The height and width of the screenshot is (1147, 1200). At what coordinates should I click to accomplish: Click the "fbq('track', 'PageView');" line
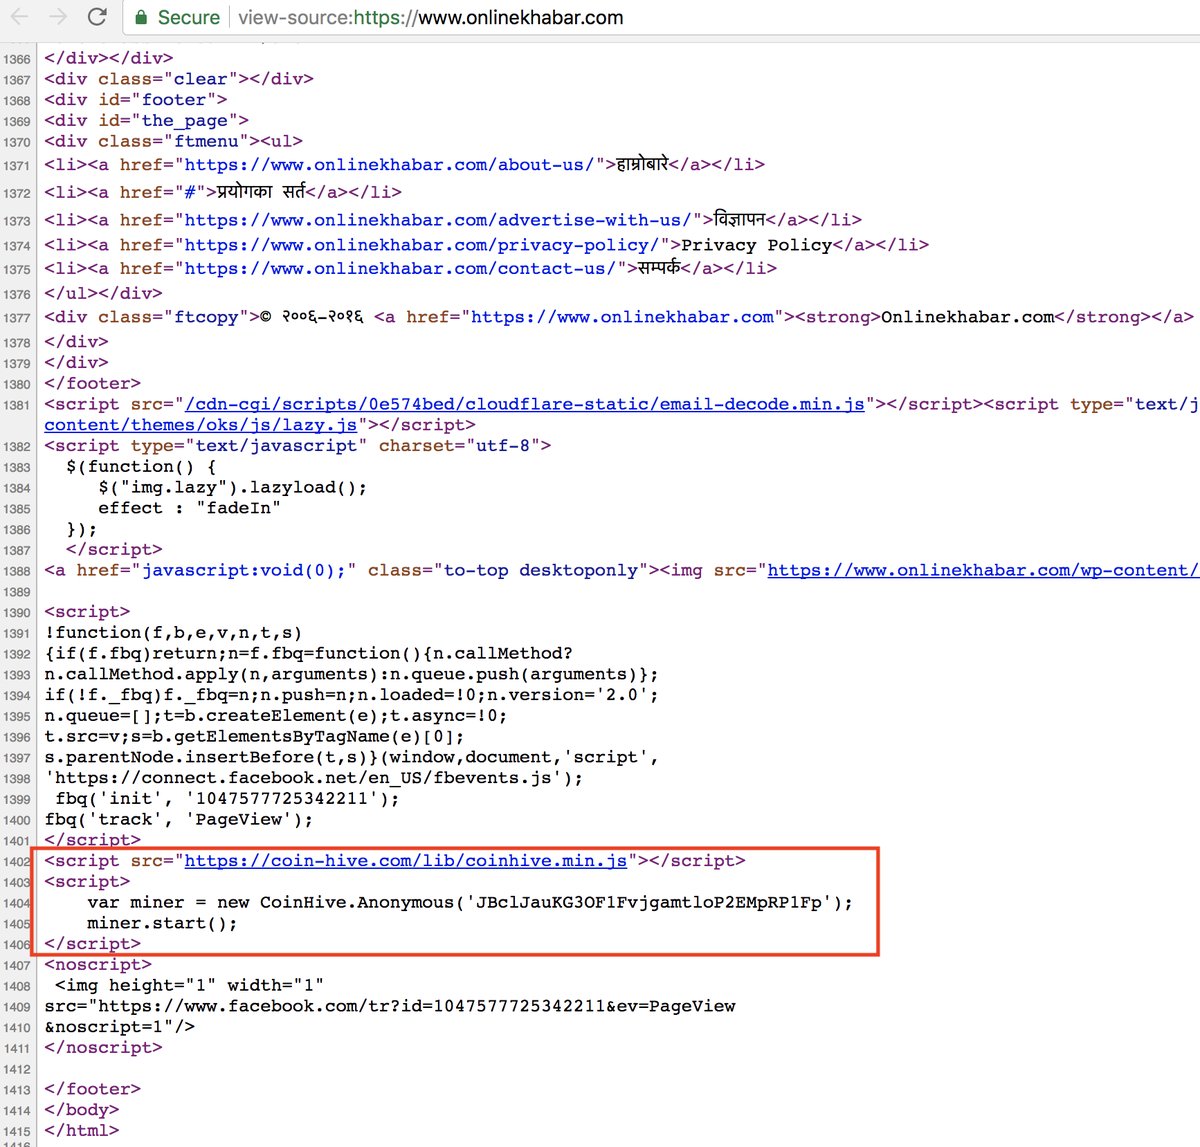(x=179, y=819)
